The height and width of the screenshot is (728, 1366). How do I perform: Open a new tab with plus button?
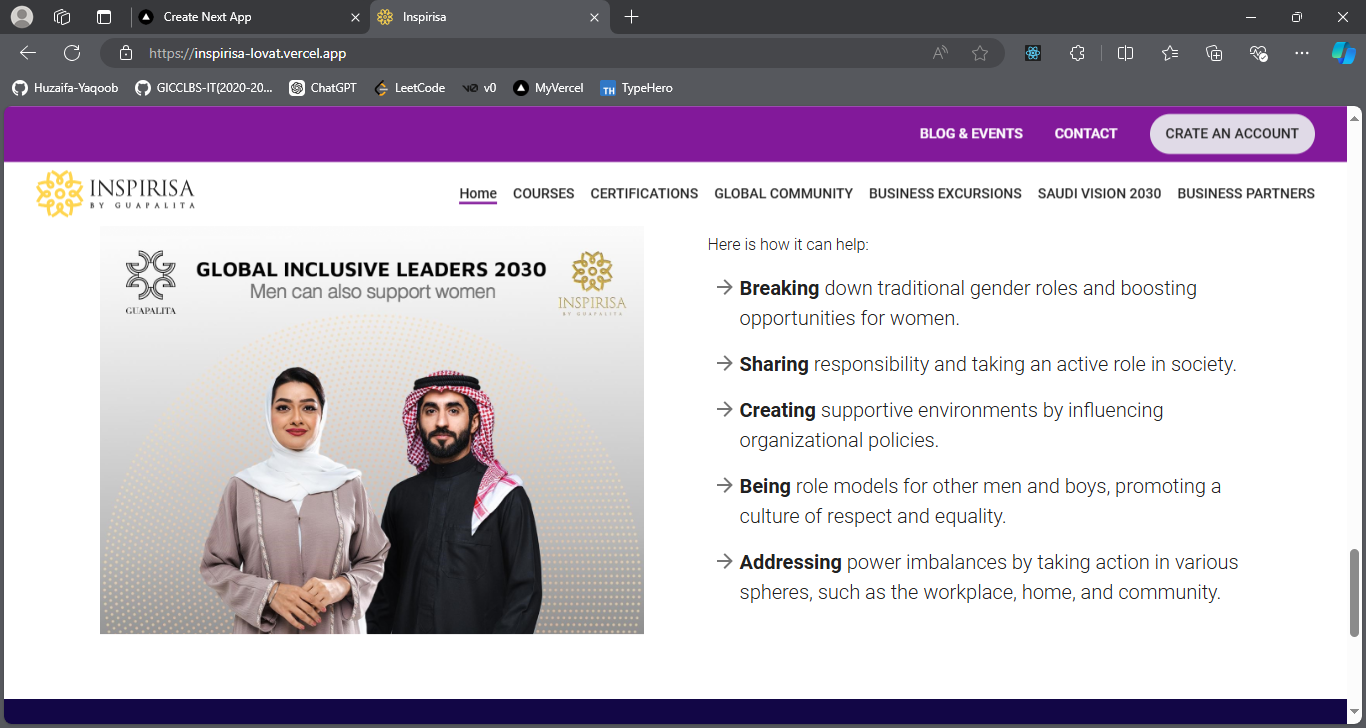coord(631,17)
